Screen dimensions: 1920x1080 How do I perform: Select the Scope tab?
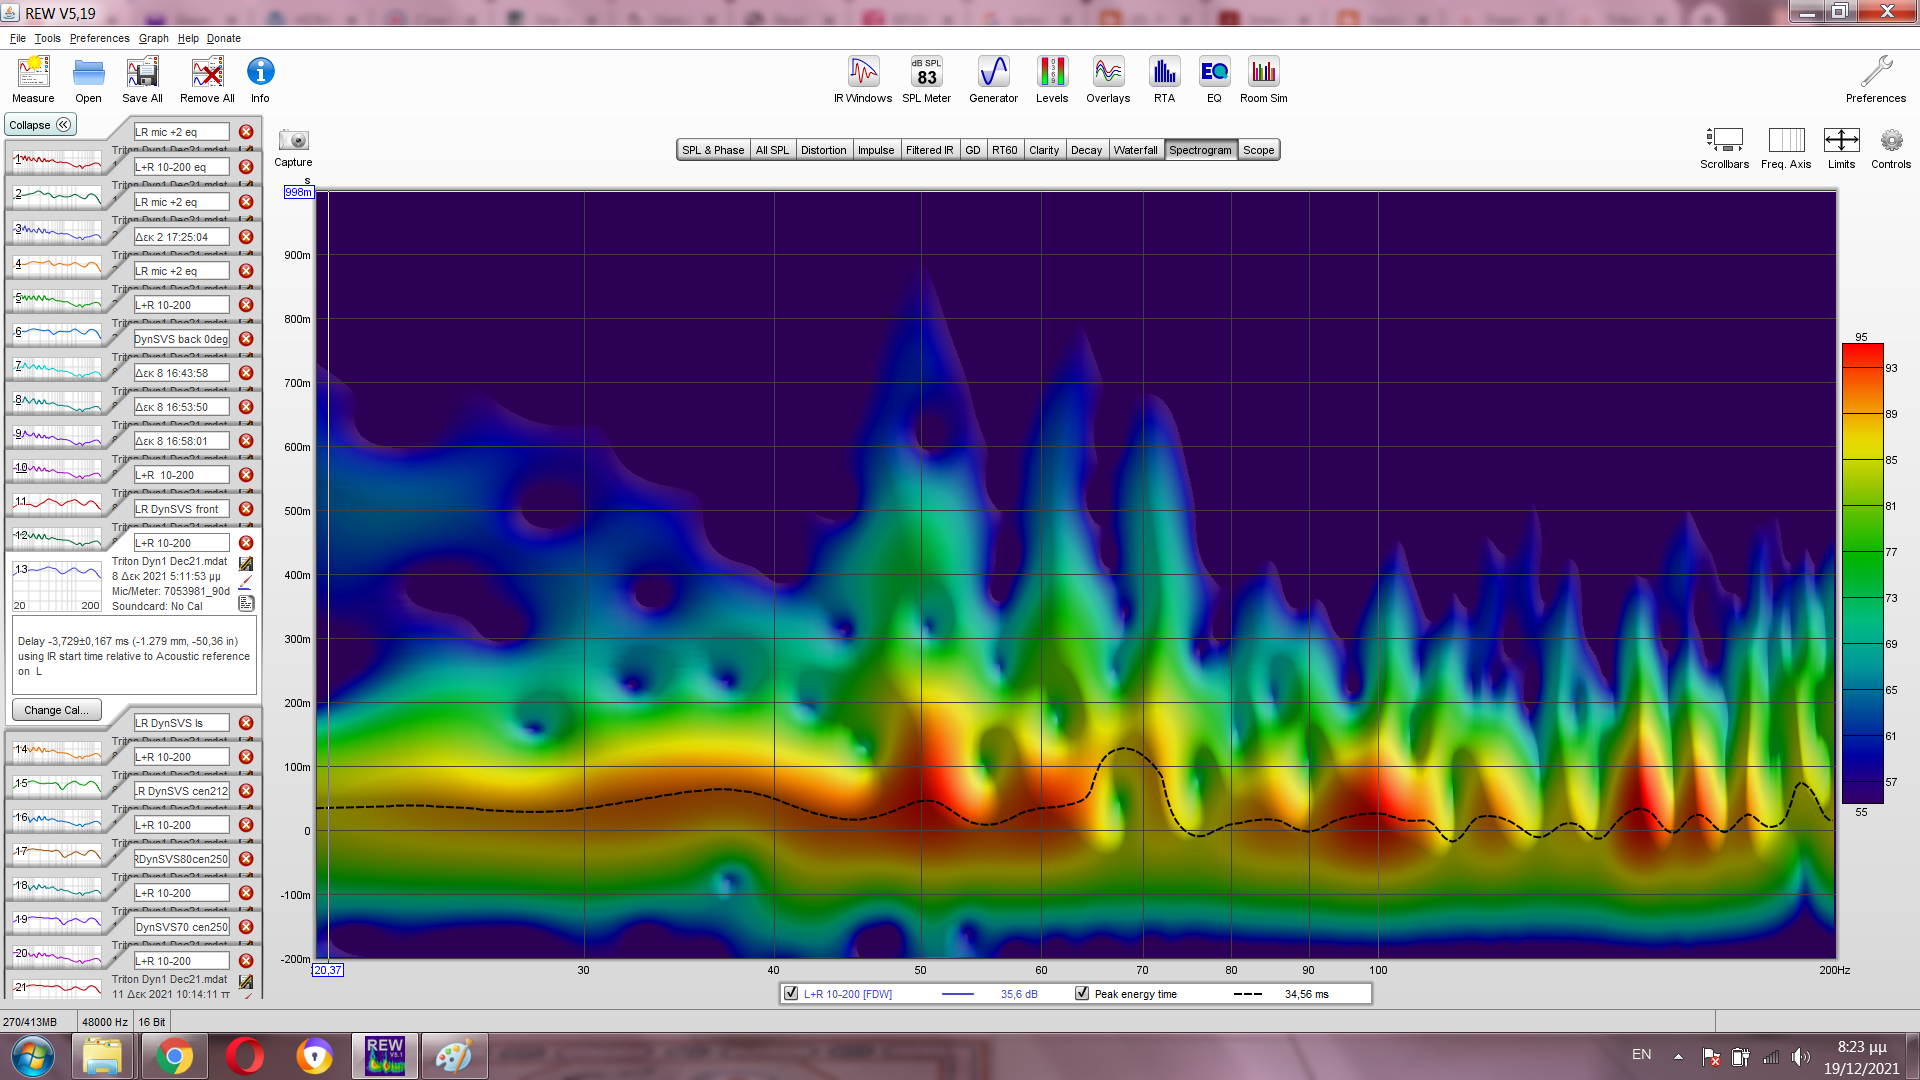pos(1258,150)
